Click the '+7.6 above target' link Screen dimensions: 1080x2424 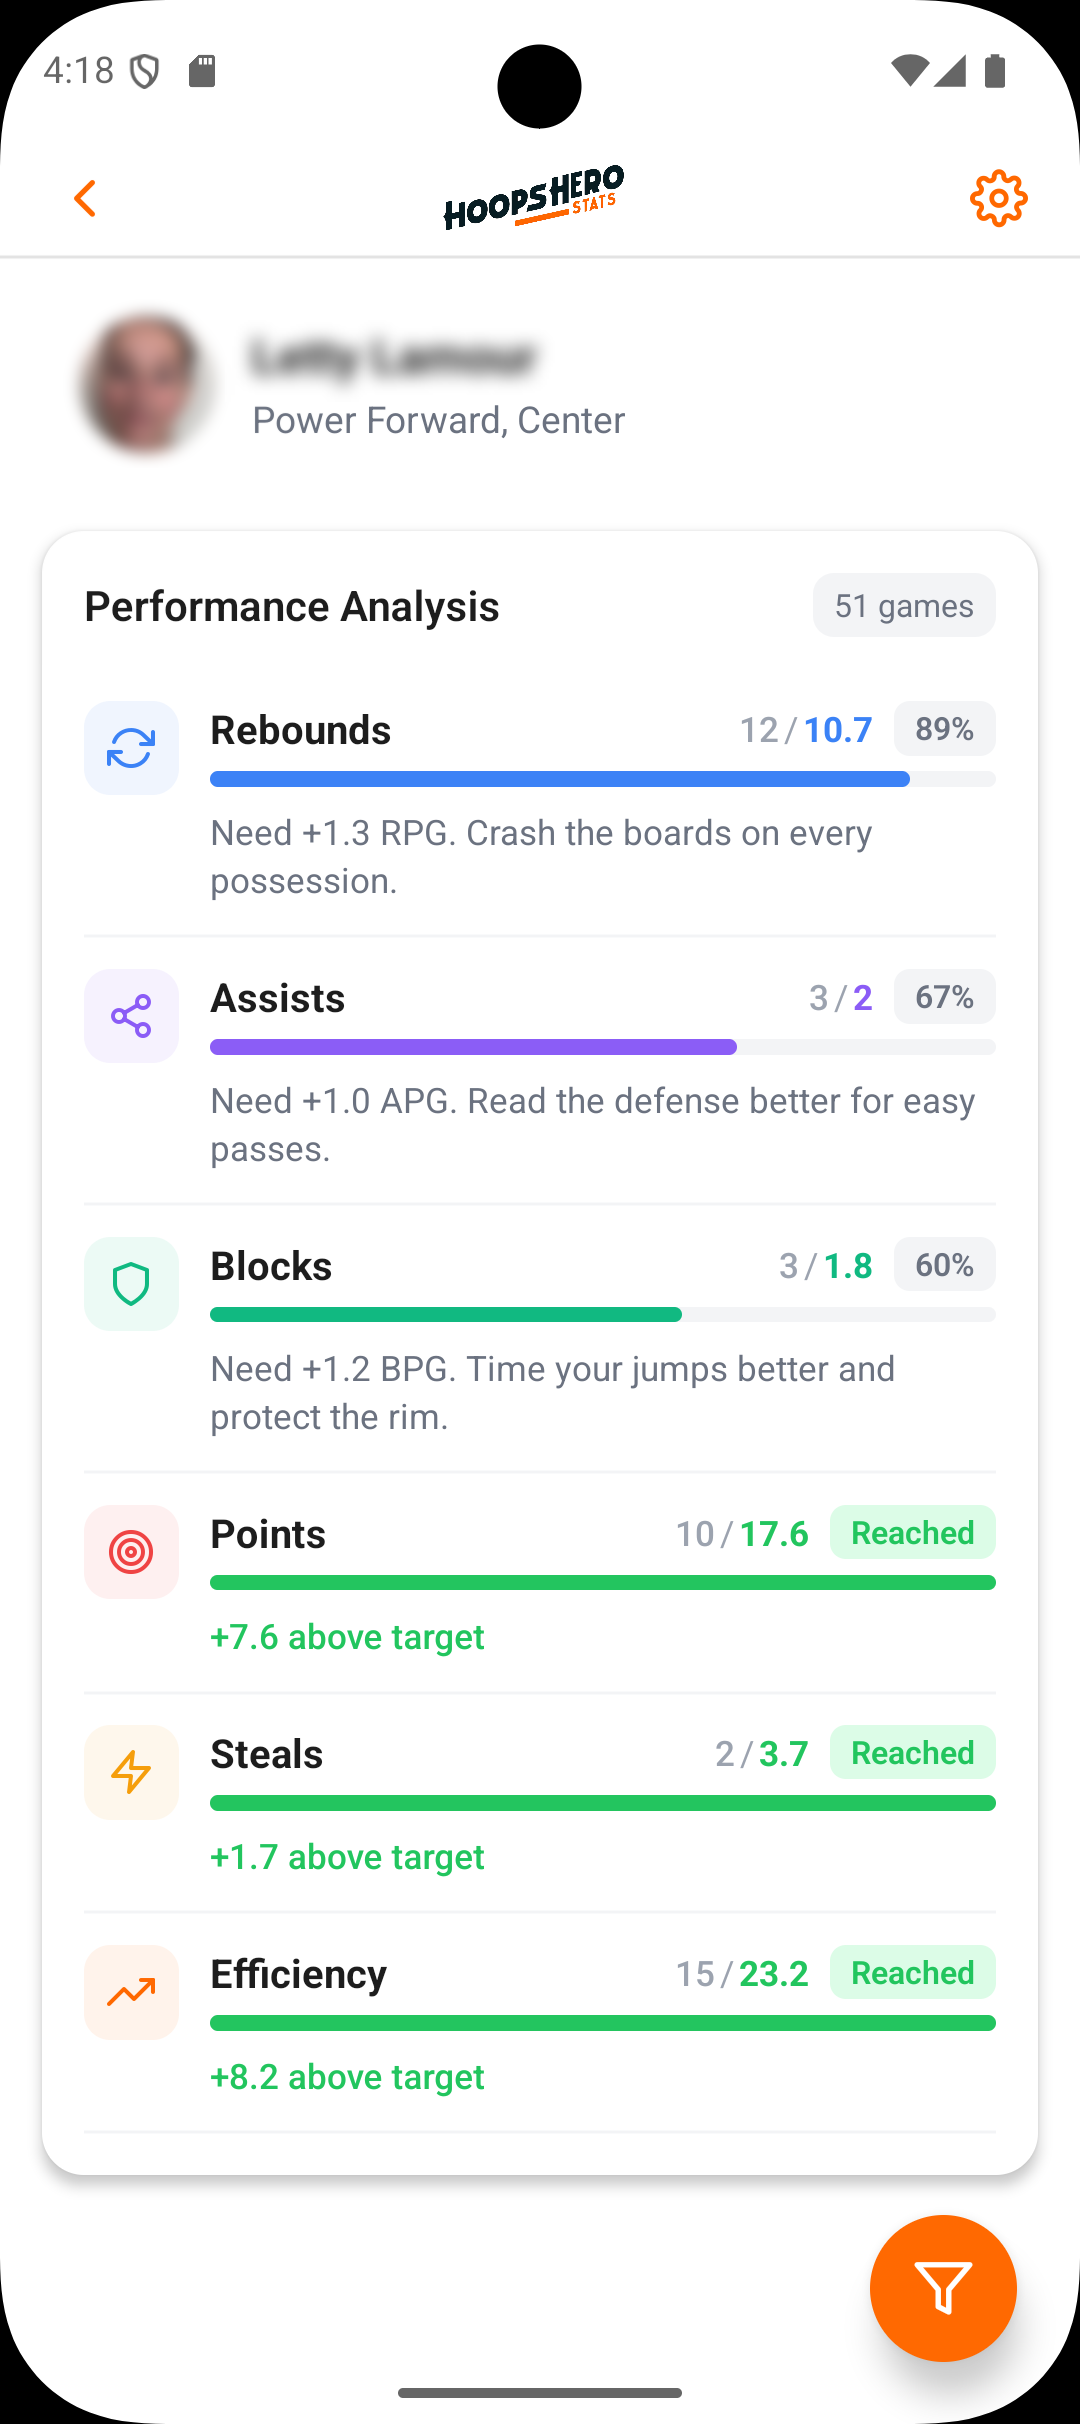pos(346,1637)
